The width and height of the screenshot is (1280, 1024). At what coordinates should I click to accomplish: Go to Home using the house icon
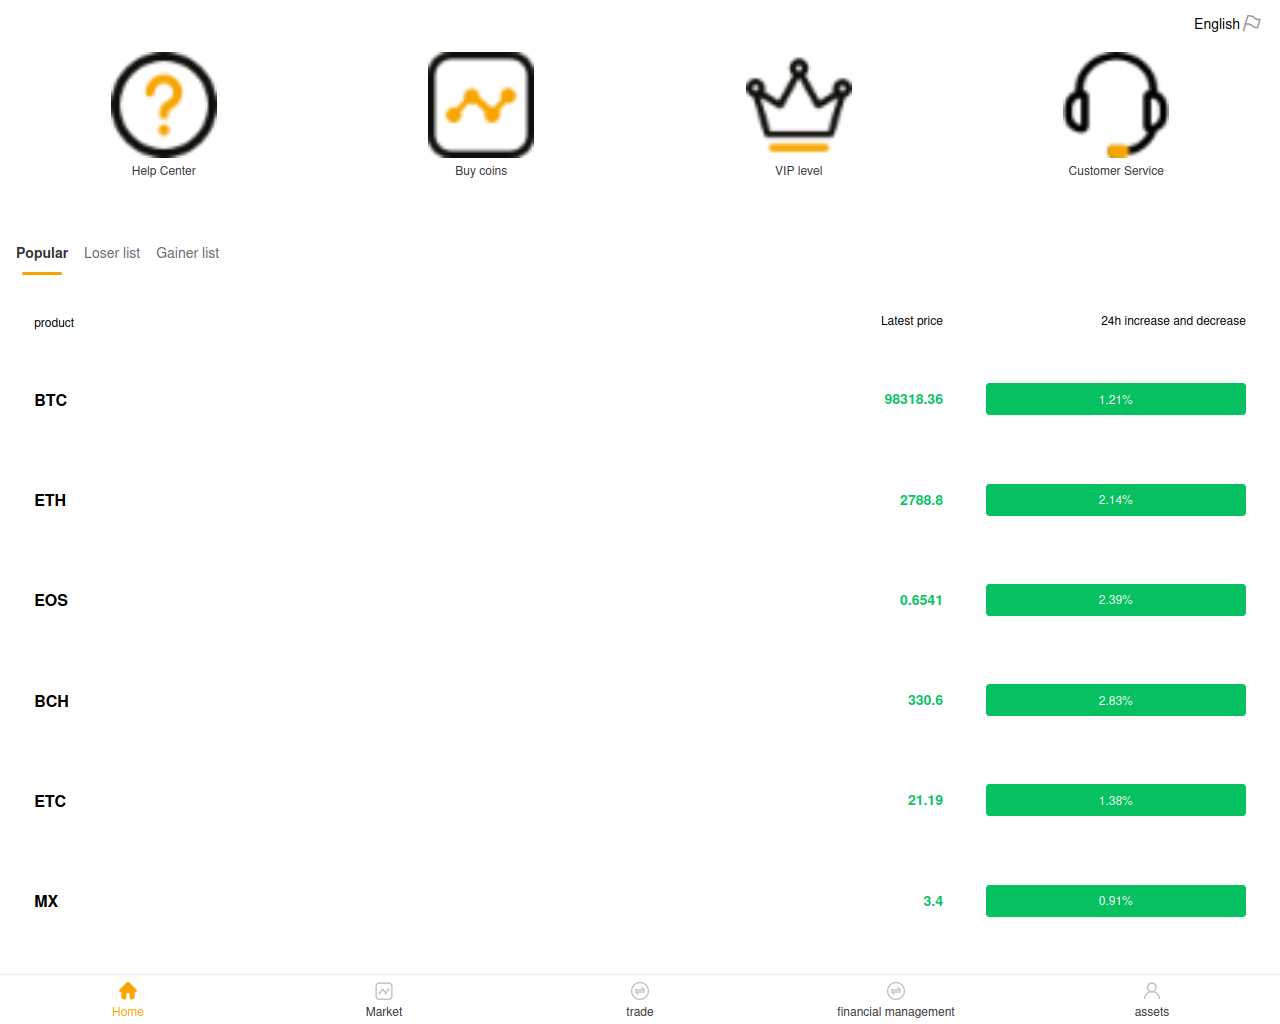tap(128, 991)
